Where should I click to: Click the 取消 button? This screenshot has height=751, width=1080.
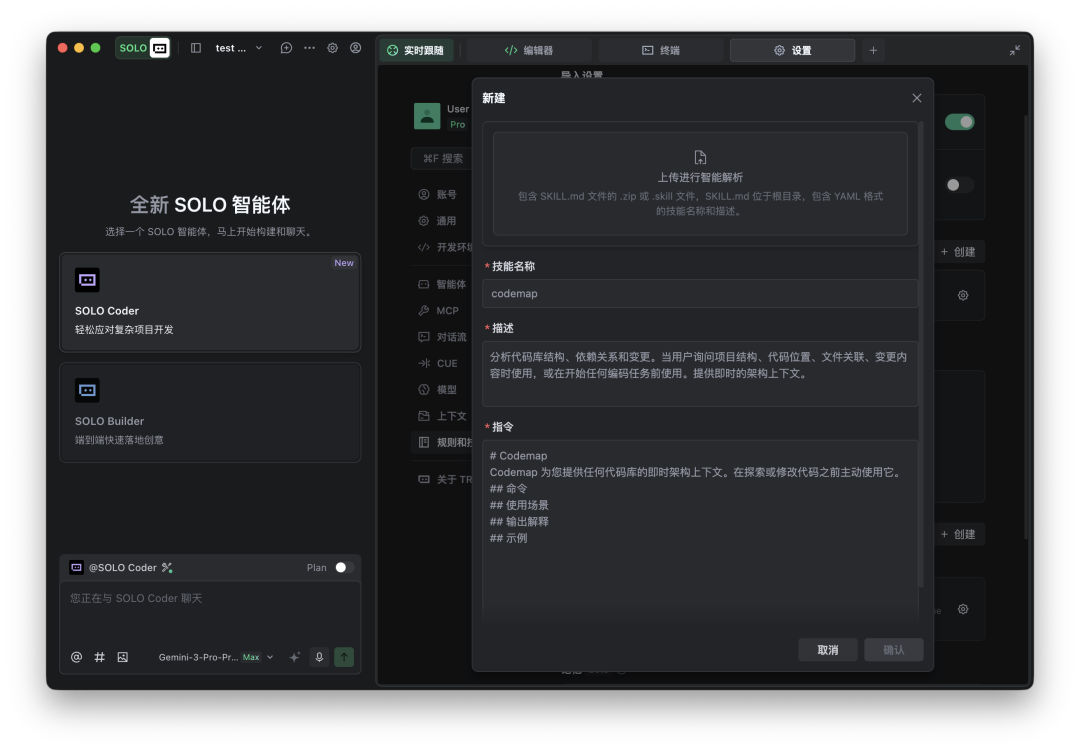828,650
